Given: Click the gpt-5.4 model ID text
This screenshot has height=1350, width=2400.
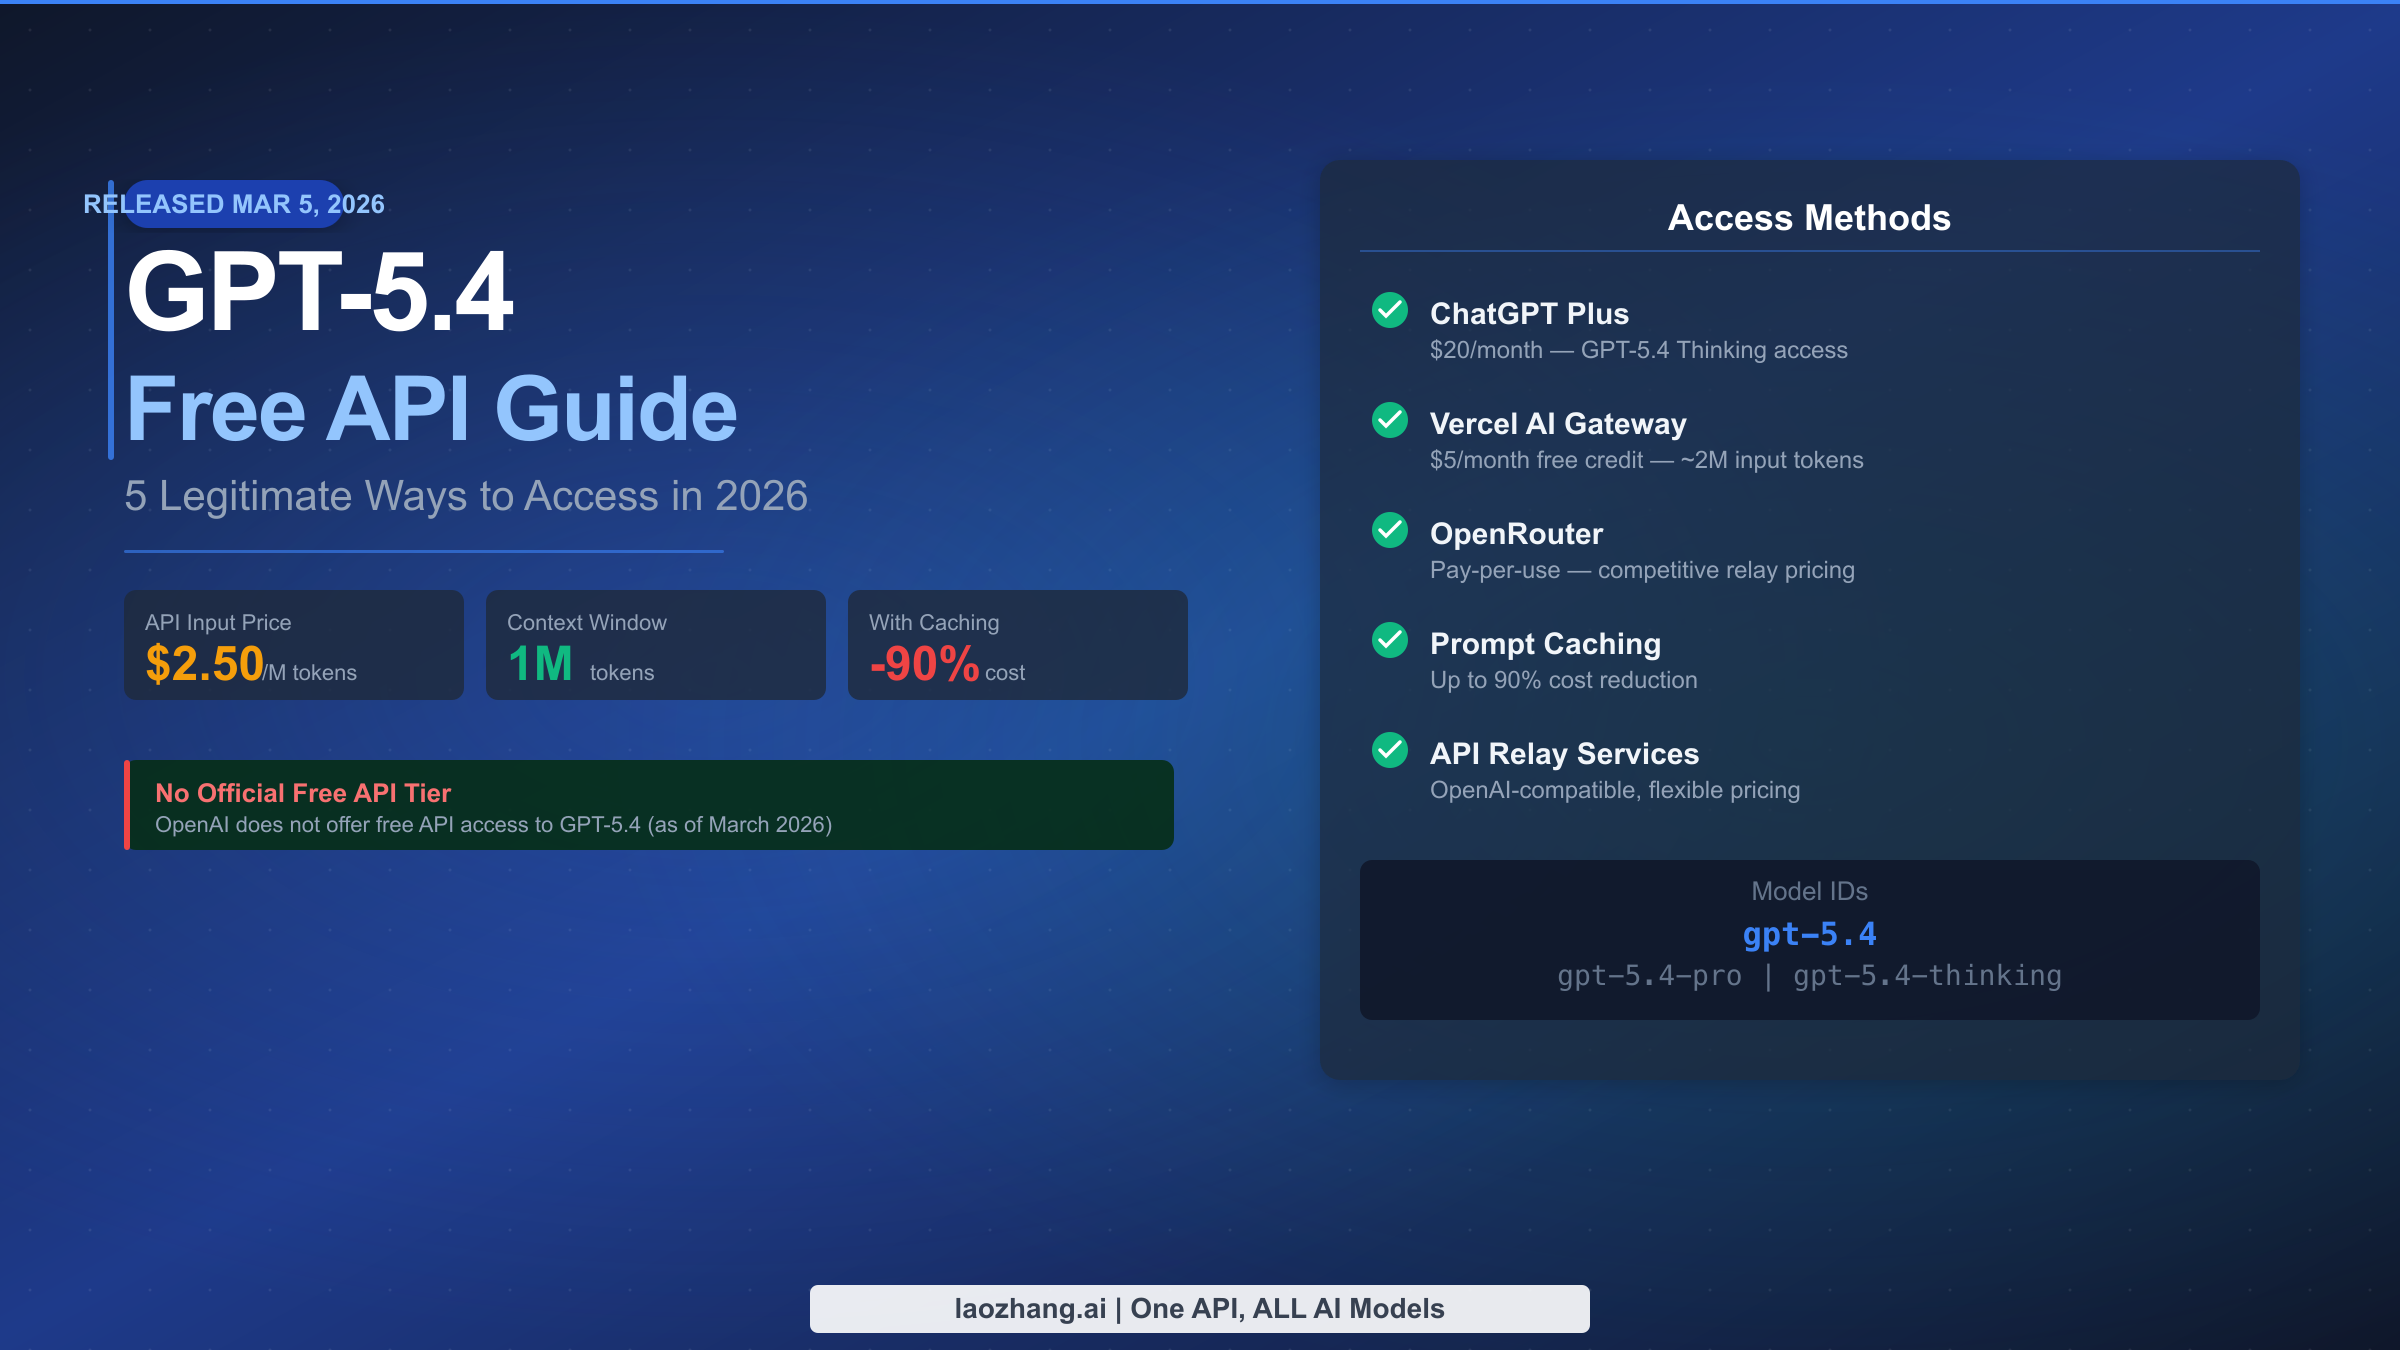Looking at the screenshot, I should 1809,934.
